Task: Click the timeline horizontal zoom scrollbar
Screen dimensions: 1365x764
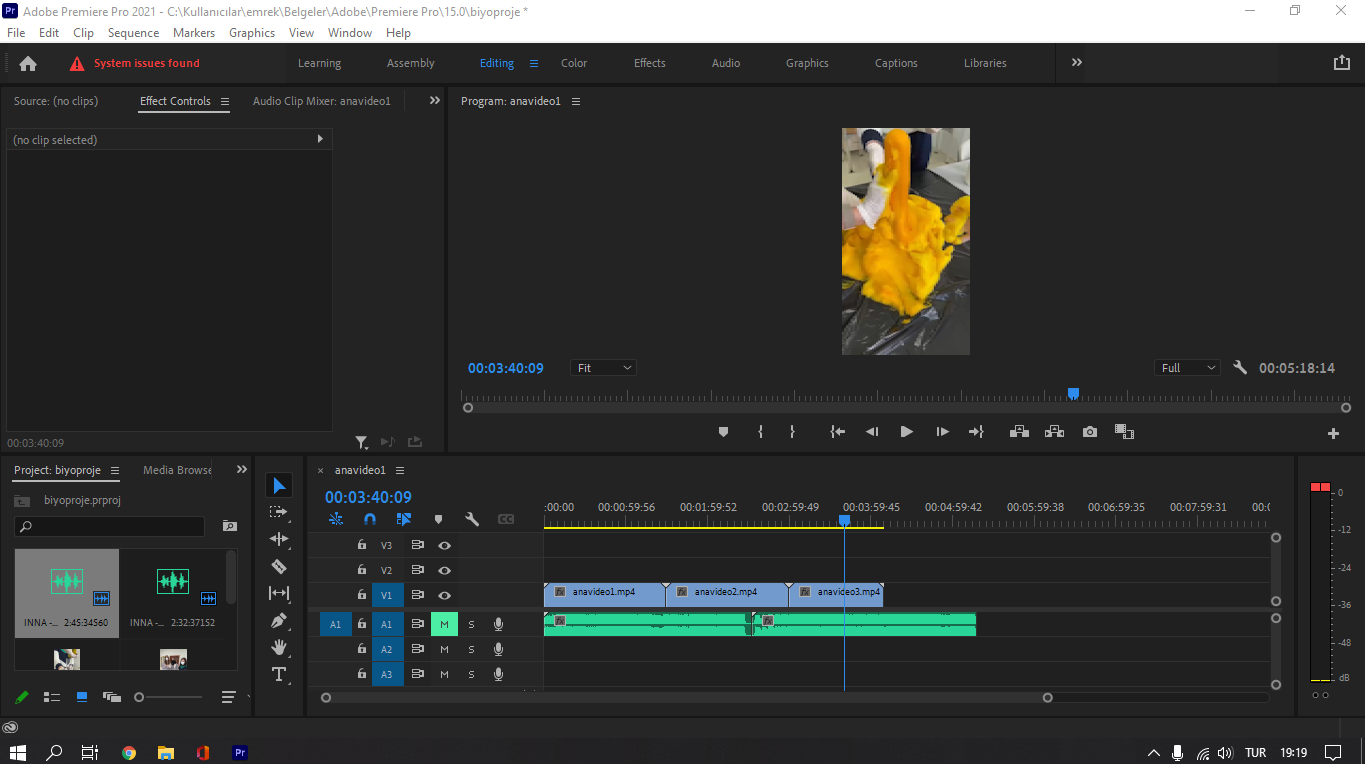Action: click(x=687, y=698)
